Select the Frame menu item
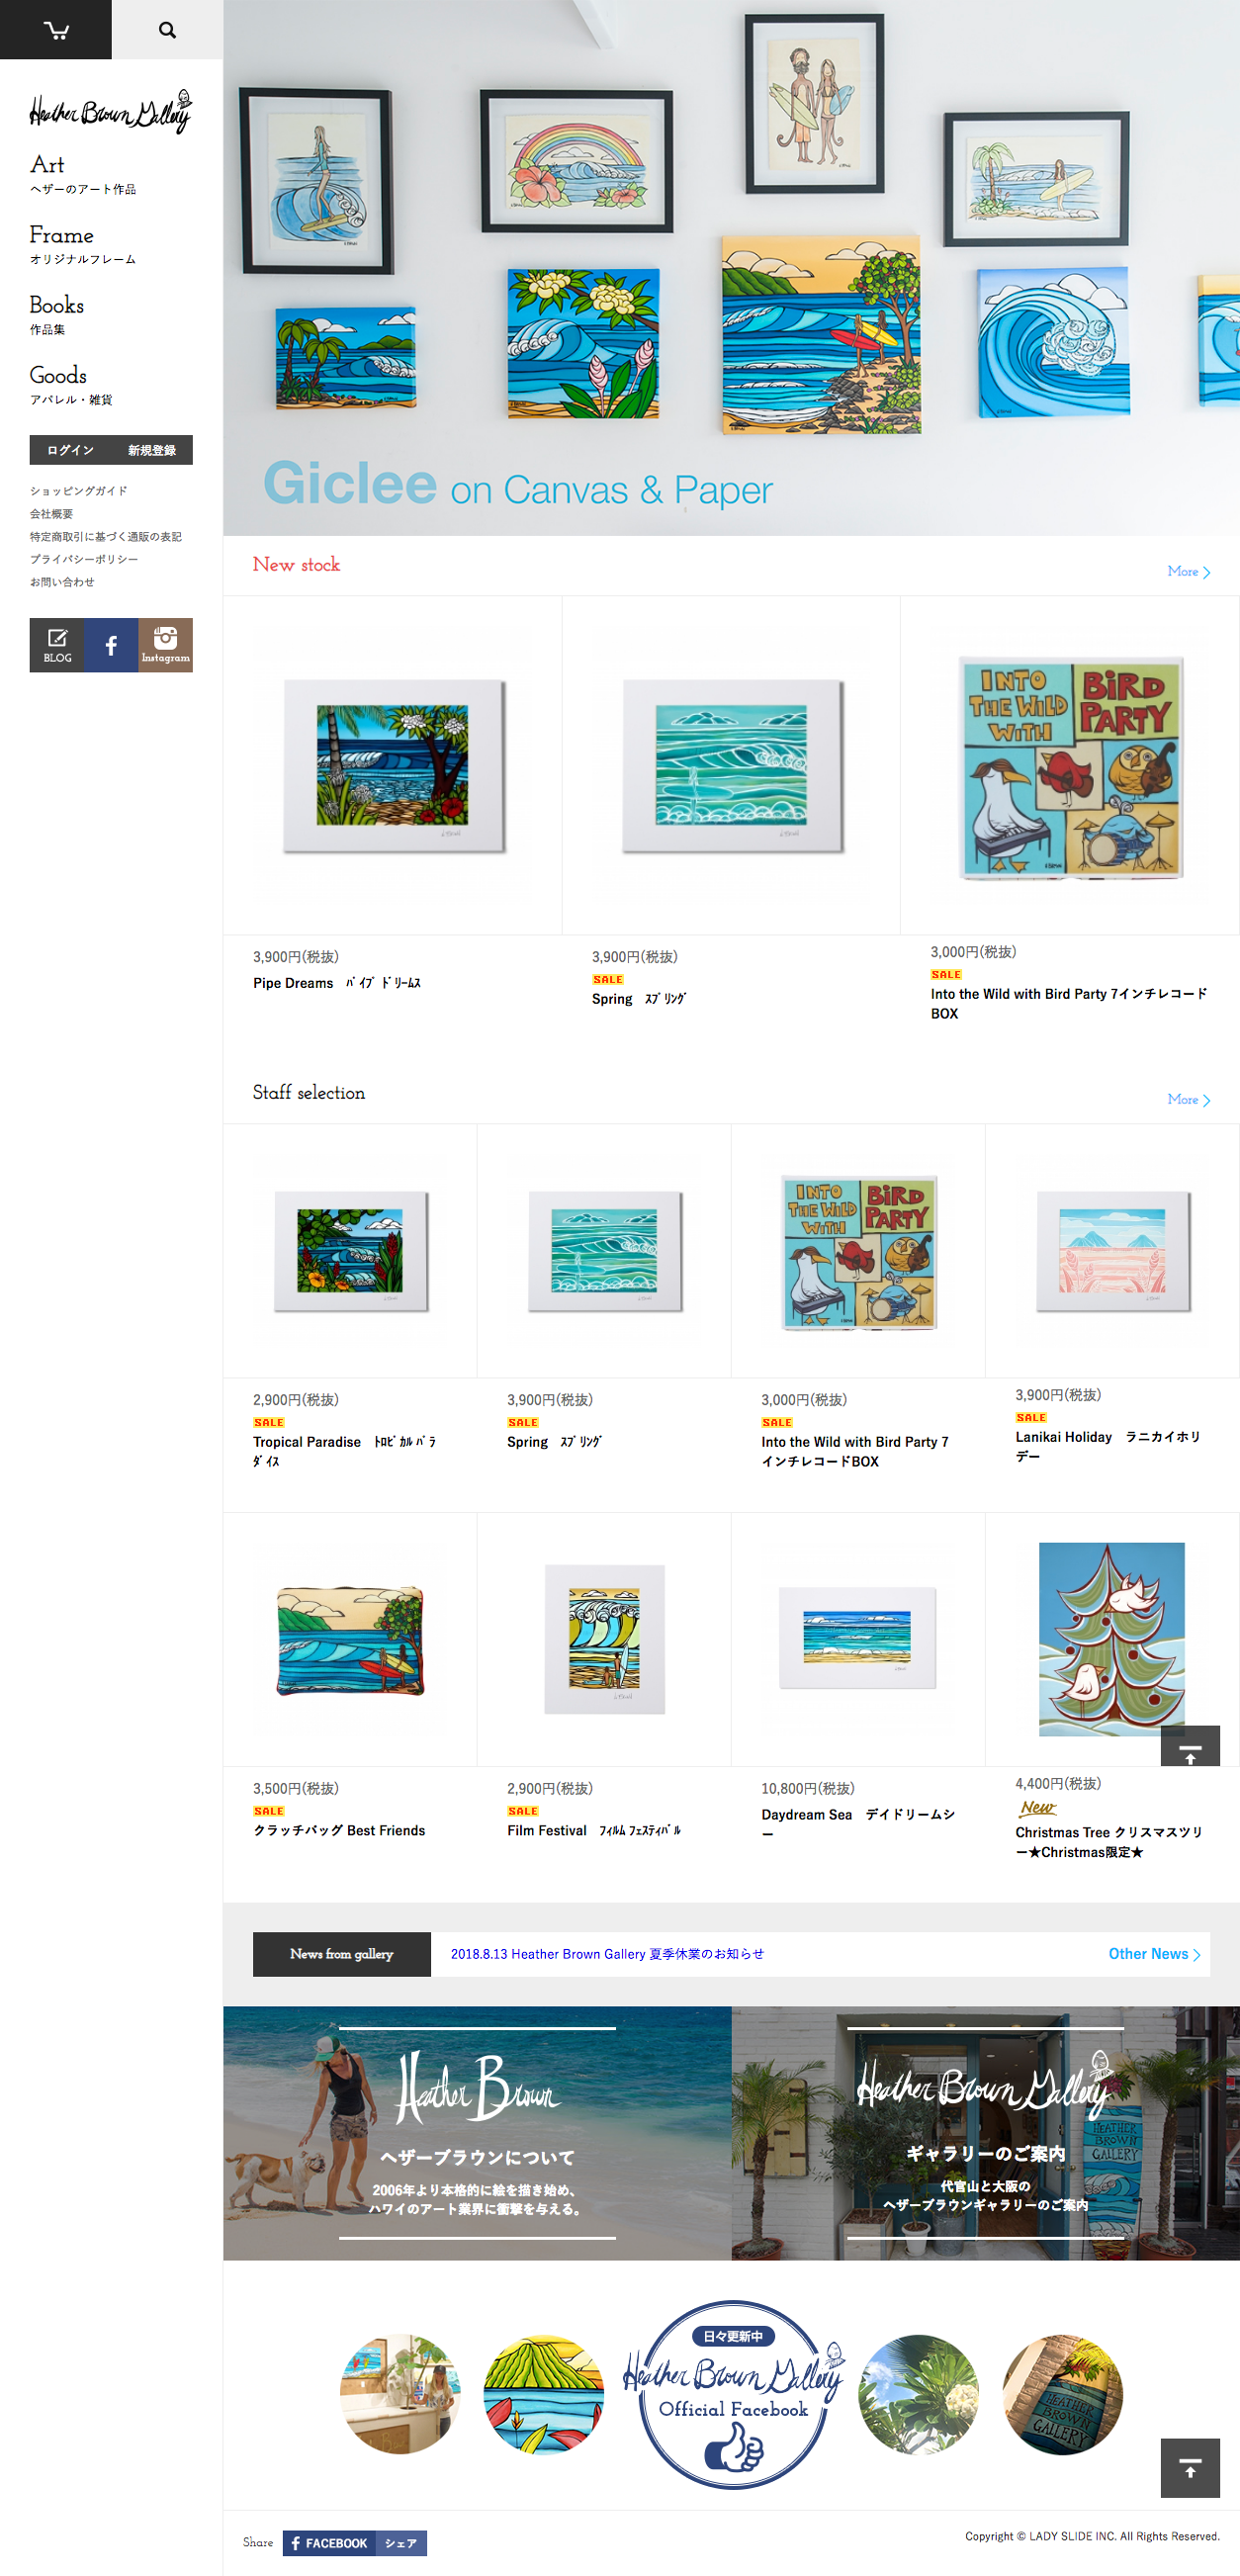 pos(82,244)
